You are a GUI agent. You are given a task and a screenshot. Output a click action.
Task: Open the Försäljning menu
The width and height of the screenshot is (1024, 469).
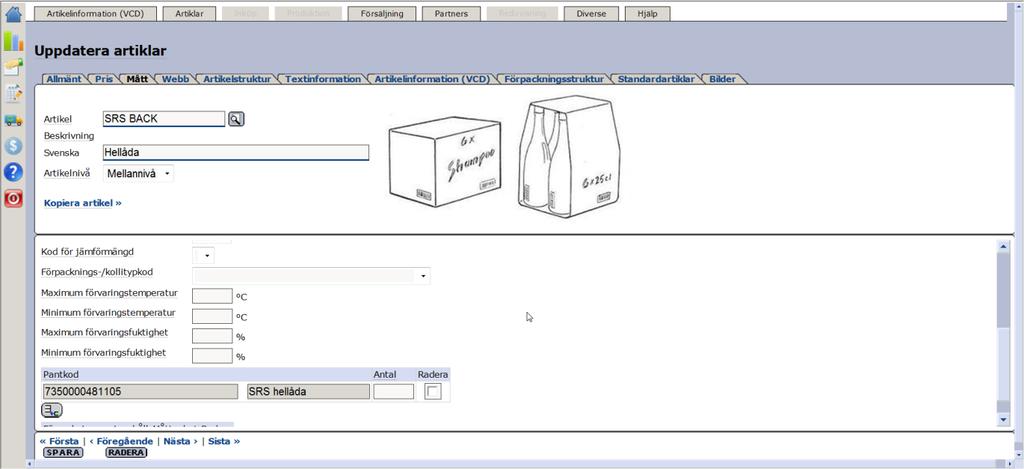[382, 14]
